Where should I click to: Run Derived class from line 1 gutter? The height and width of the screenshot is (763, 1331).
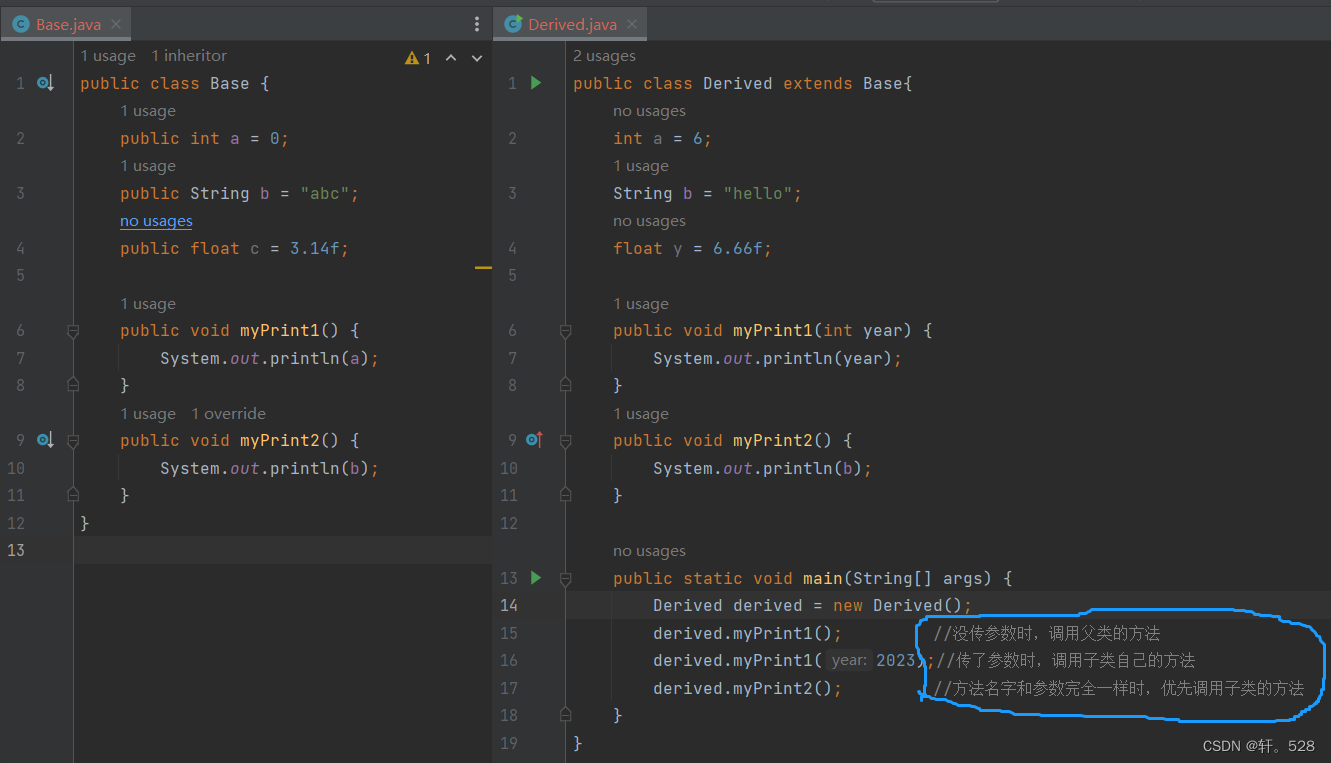(x=536, y=83)
